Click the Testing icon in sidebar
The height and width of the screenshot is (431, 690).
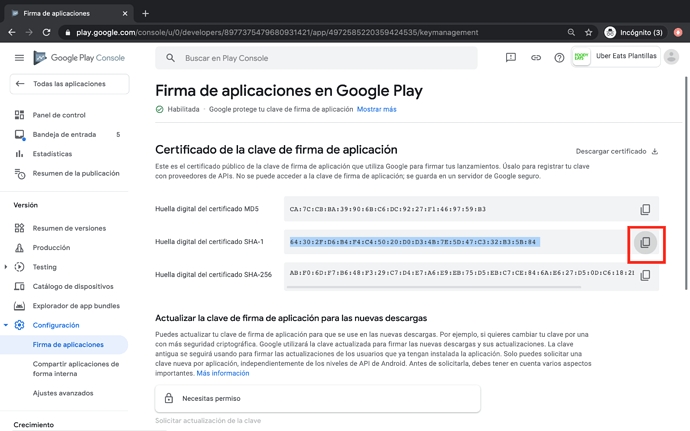[x=19, y=267]
